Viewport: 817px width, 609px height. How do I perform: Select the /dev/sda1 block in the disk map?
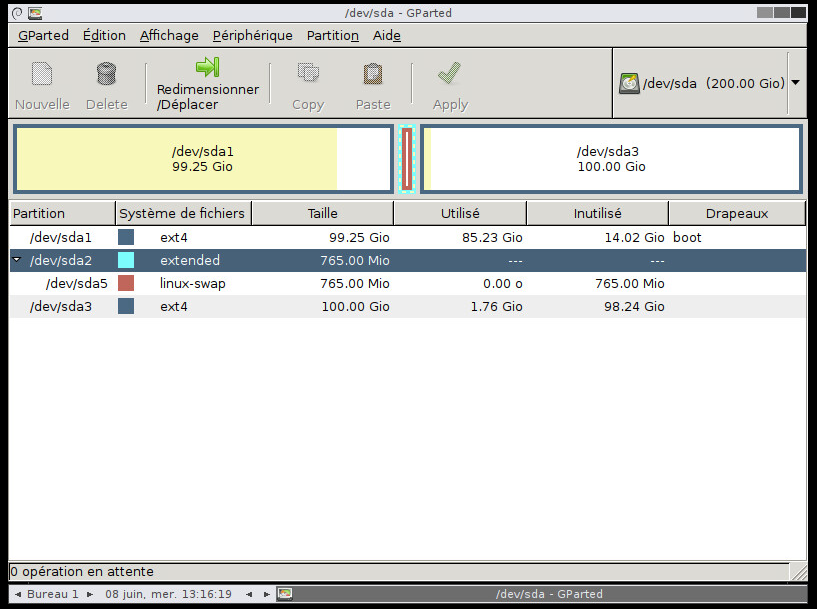tap(202, 159)
